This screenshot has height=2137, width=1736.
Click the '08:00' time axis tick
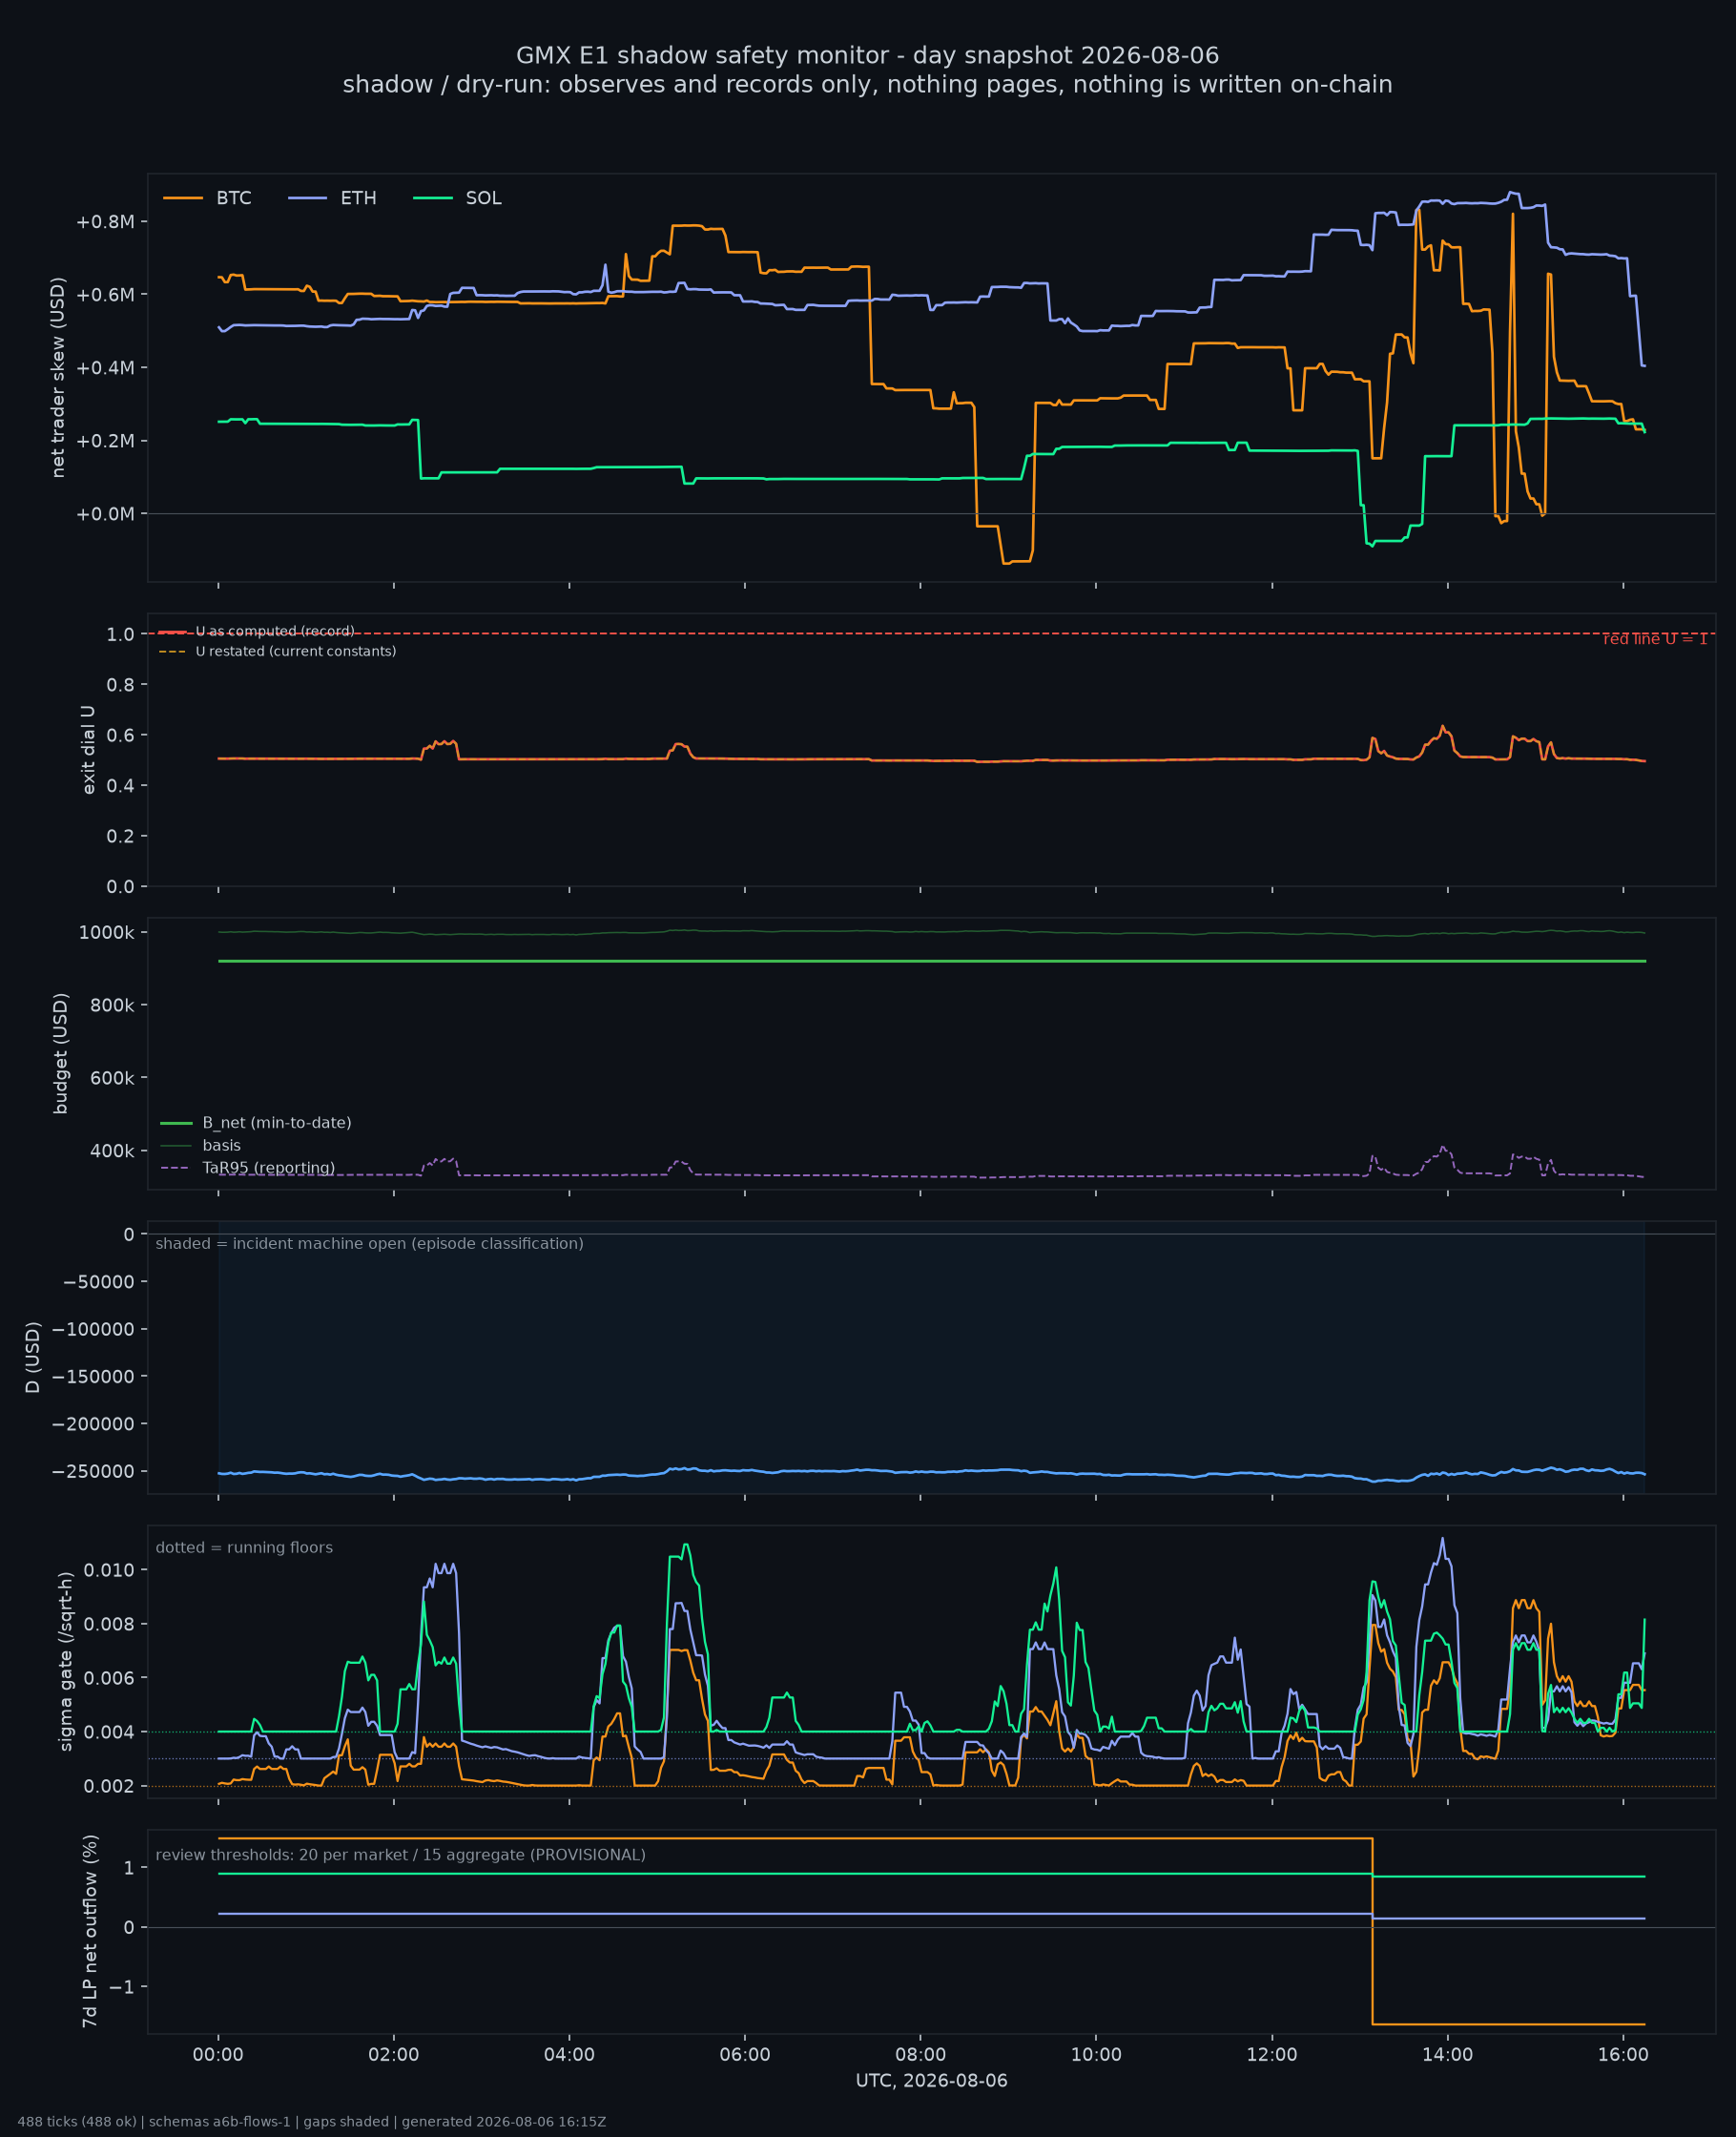coord(920,2055)
